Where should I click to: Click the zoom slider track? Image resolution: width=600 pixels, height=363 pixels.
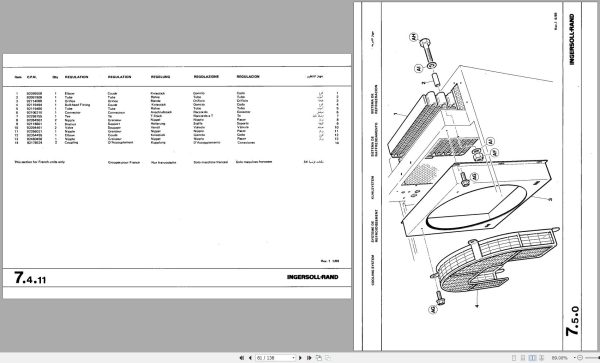(x=592, y=358)
